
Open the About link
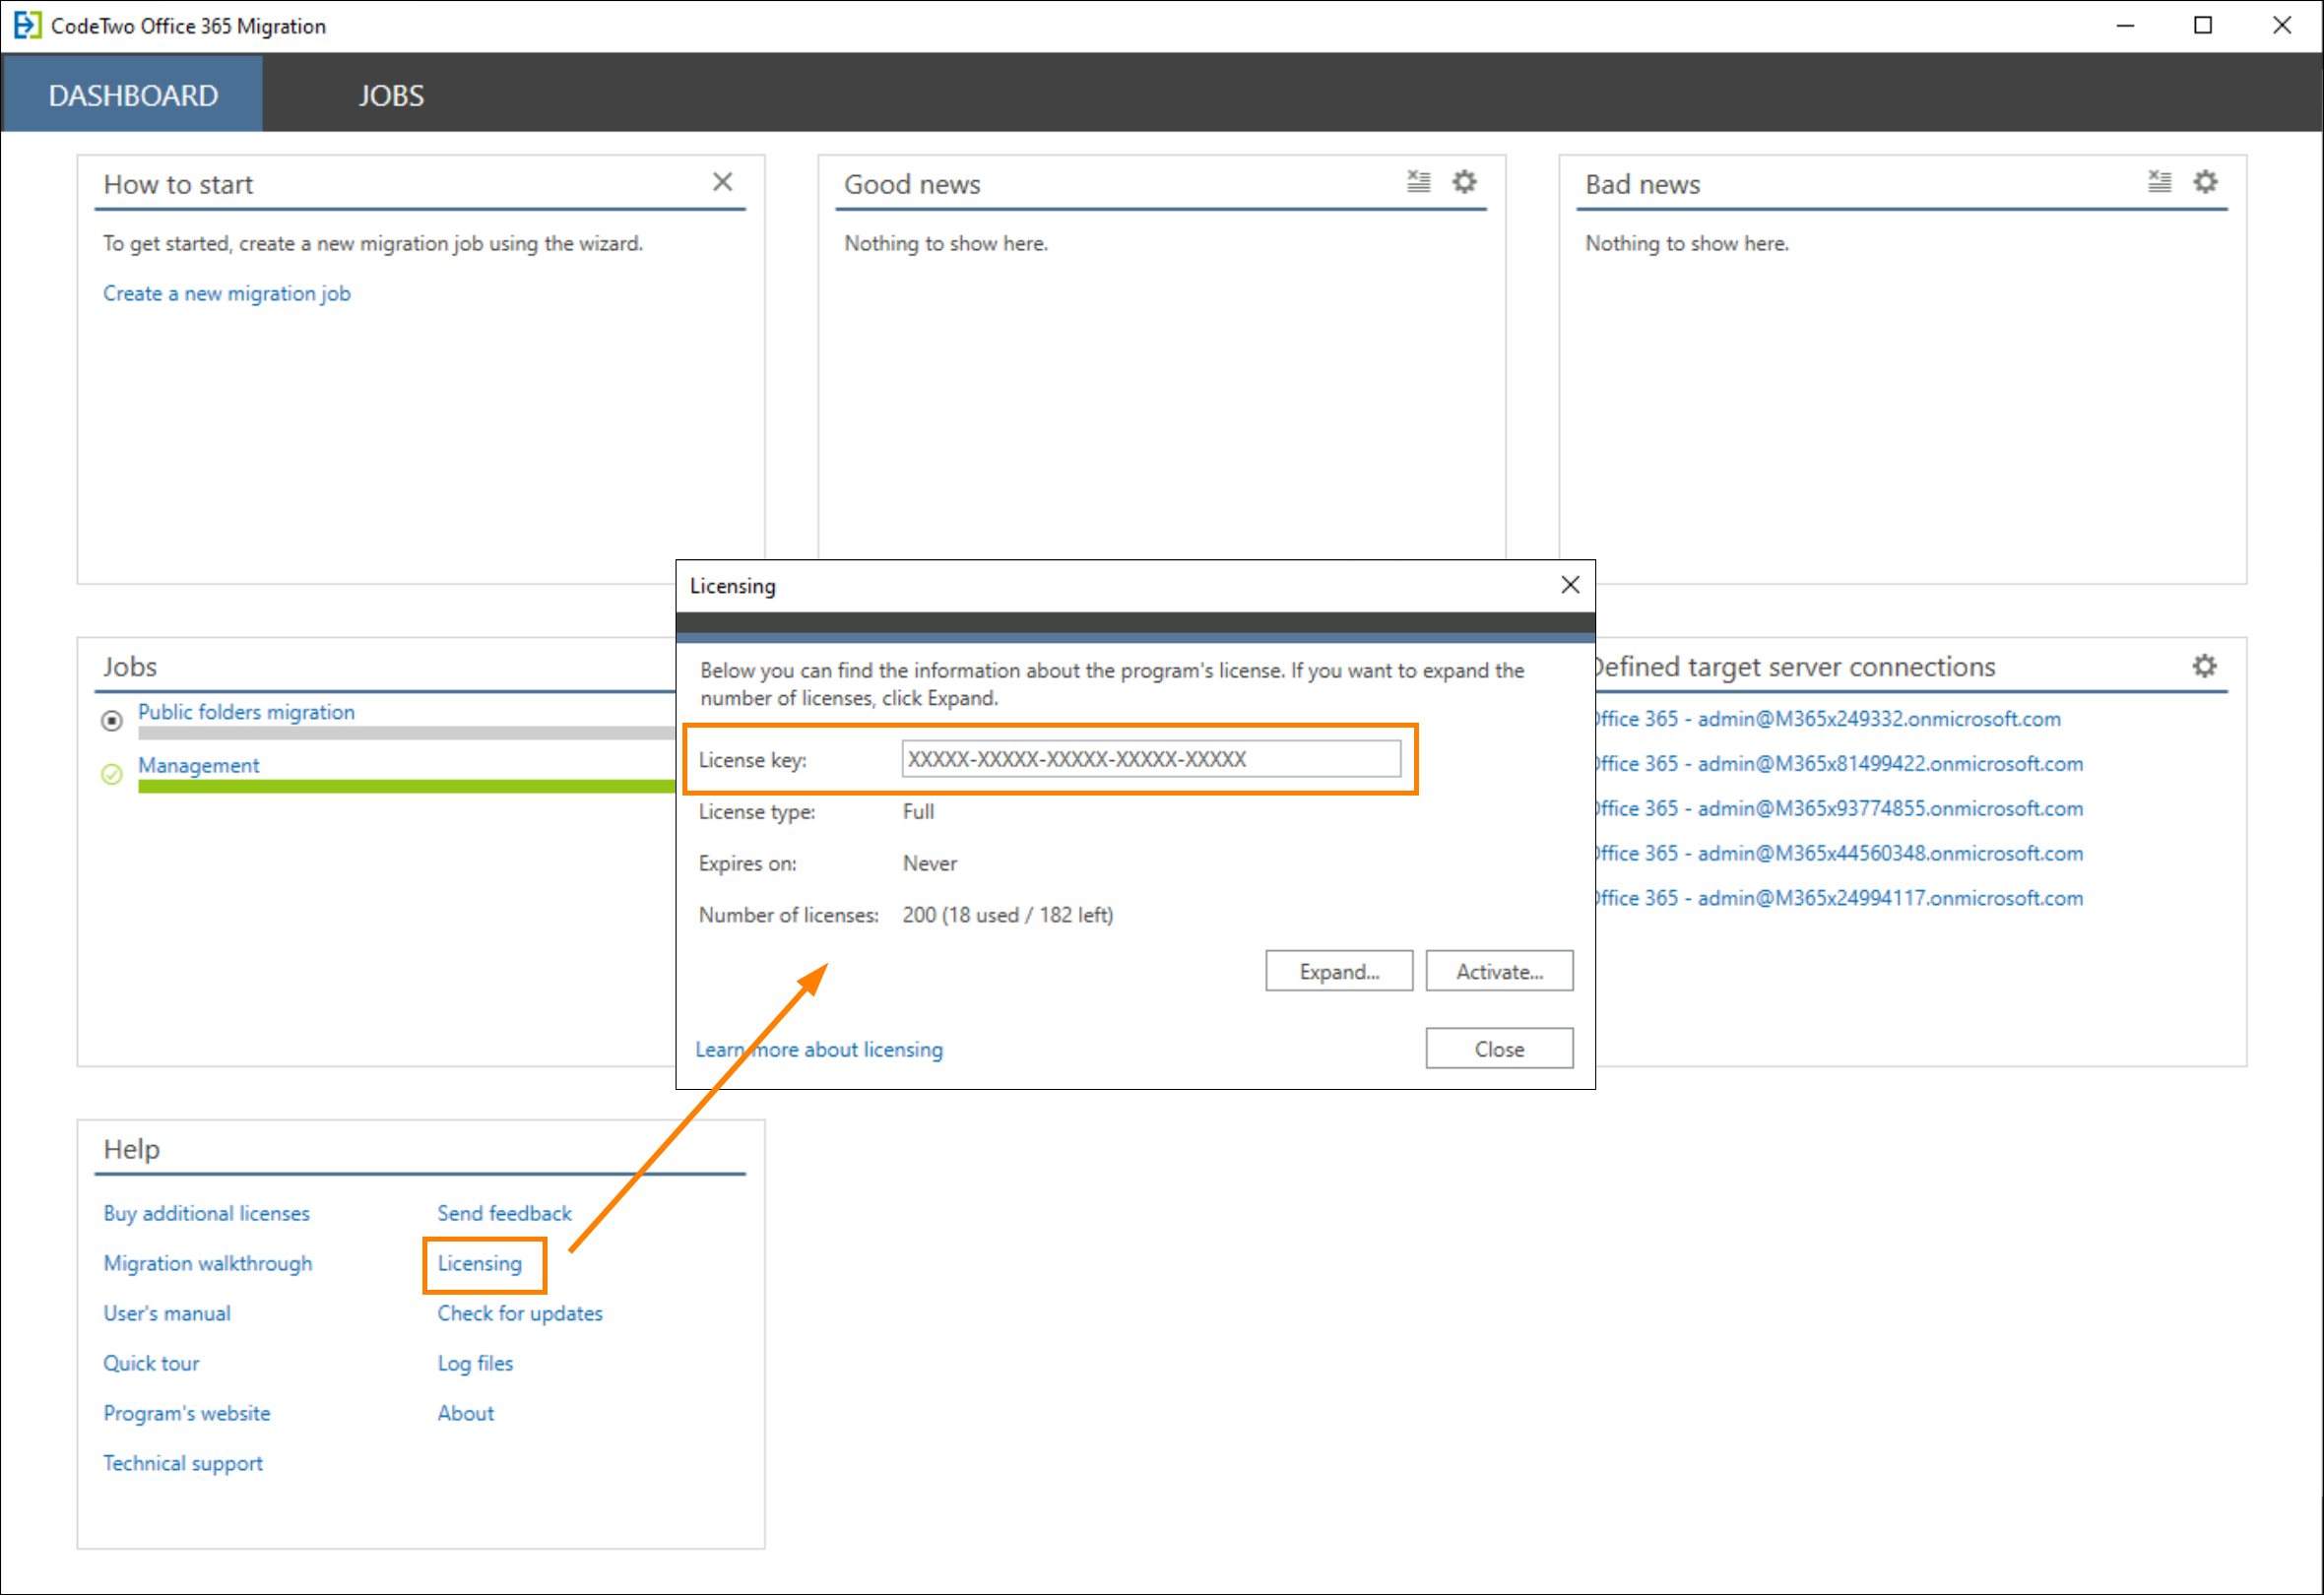[x=466, y=1414]
